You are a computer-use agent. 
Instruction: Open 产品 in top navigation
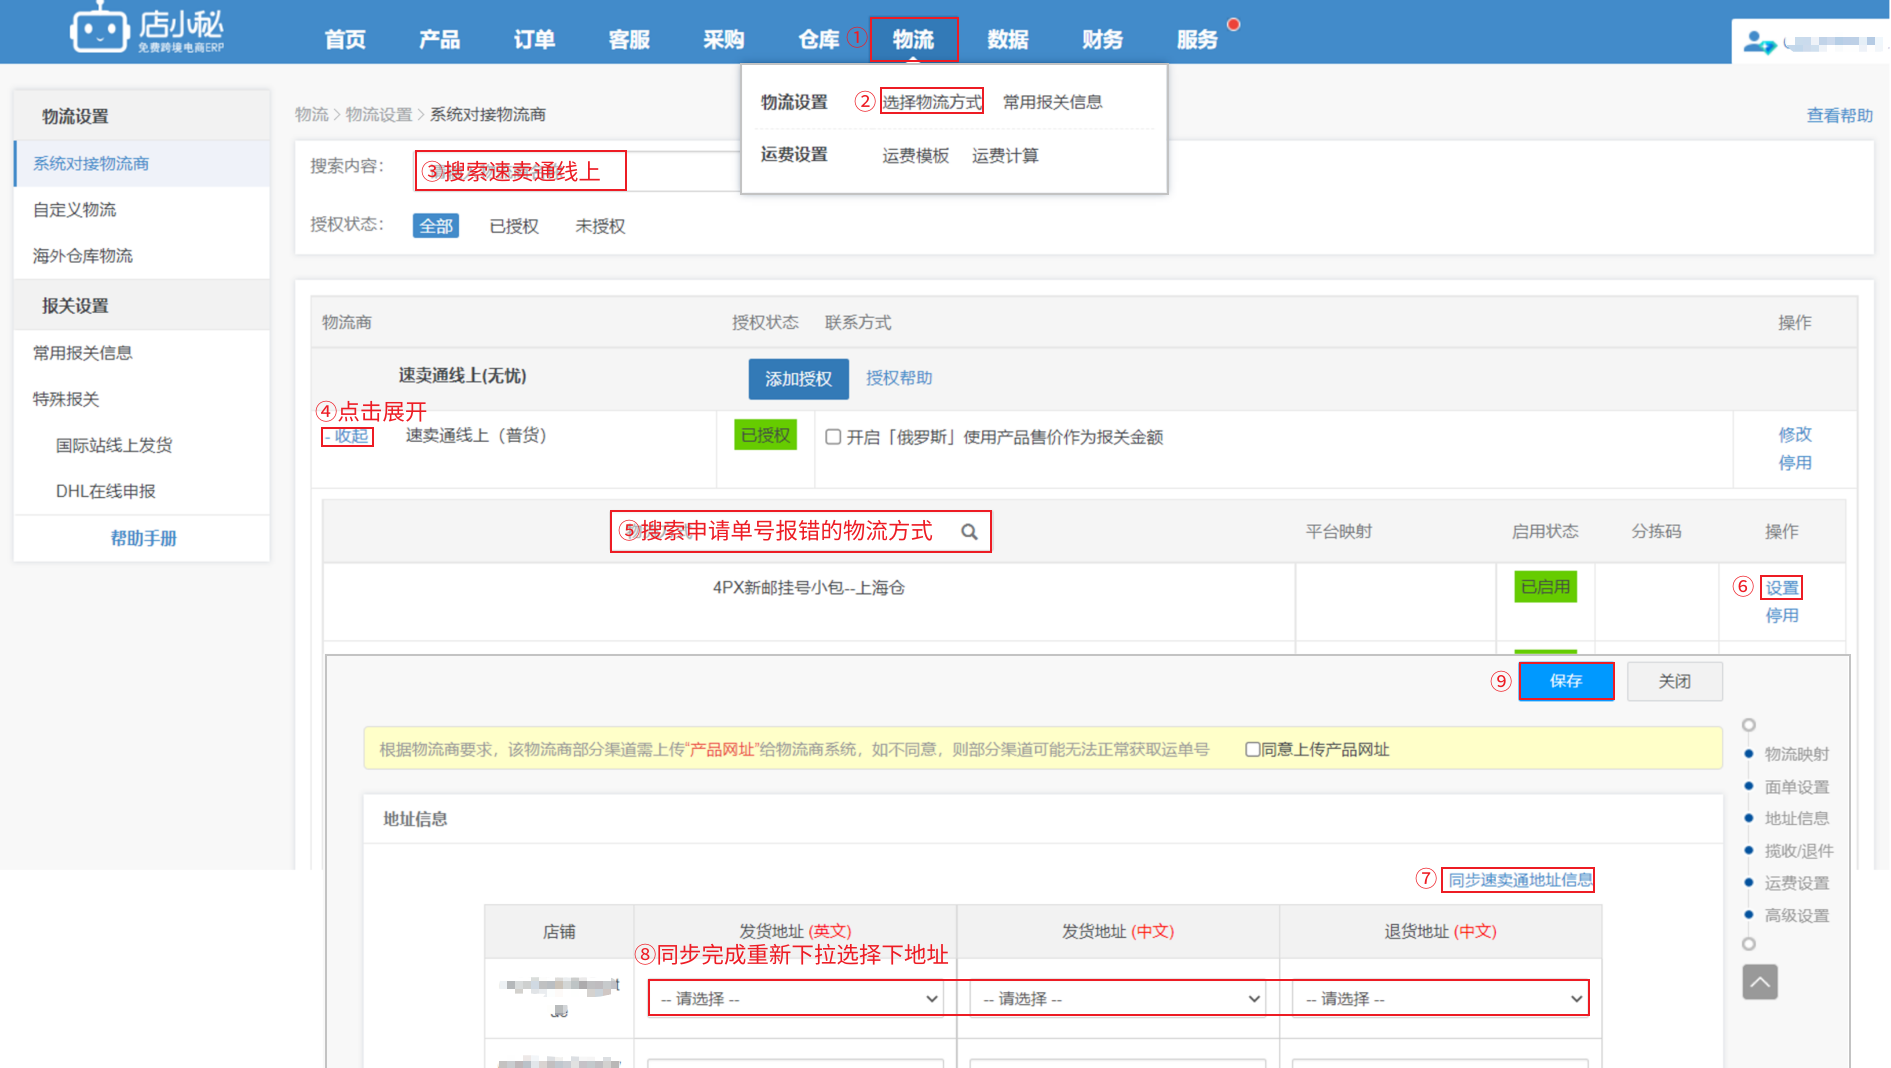(x=439, y=39)
